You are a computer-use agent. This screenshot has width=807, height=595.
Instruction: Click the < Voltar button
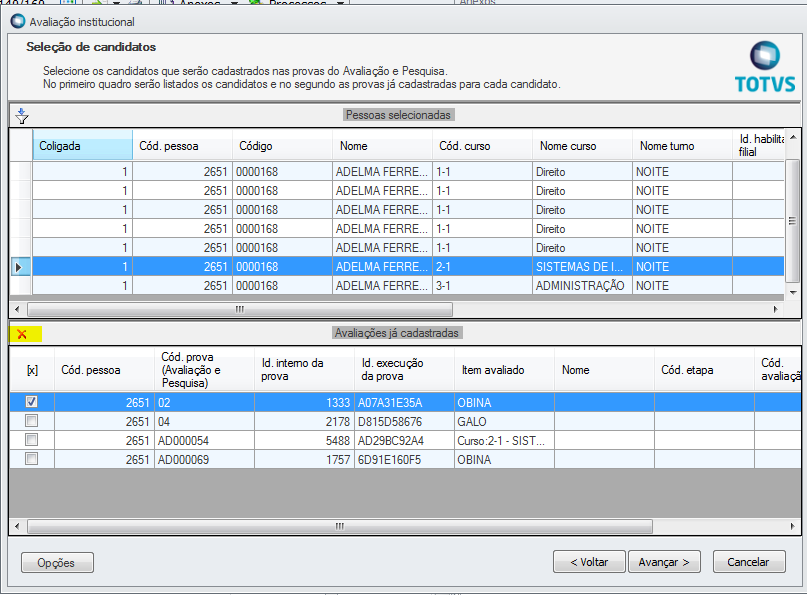[589, 562]
